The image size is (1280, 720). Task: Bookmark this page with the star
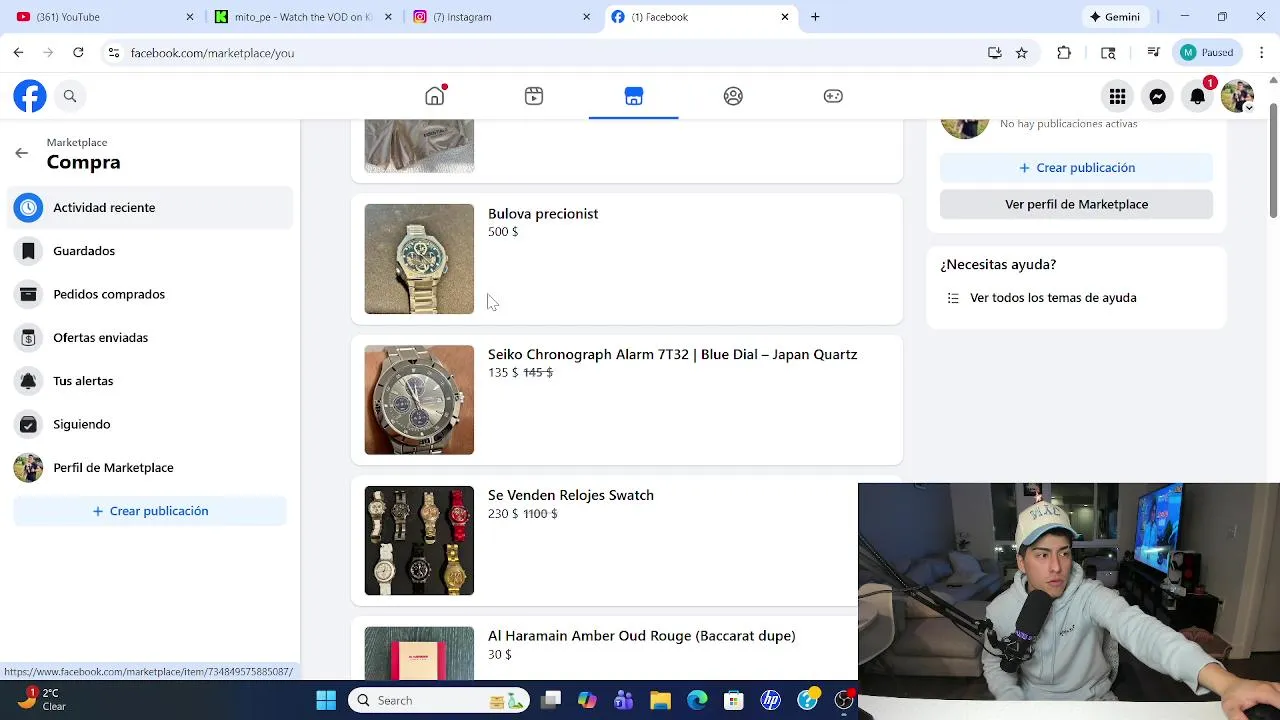(x=1021, y=53)
